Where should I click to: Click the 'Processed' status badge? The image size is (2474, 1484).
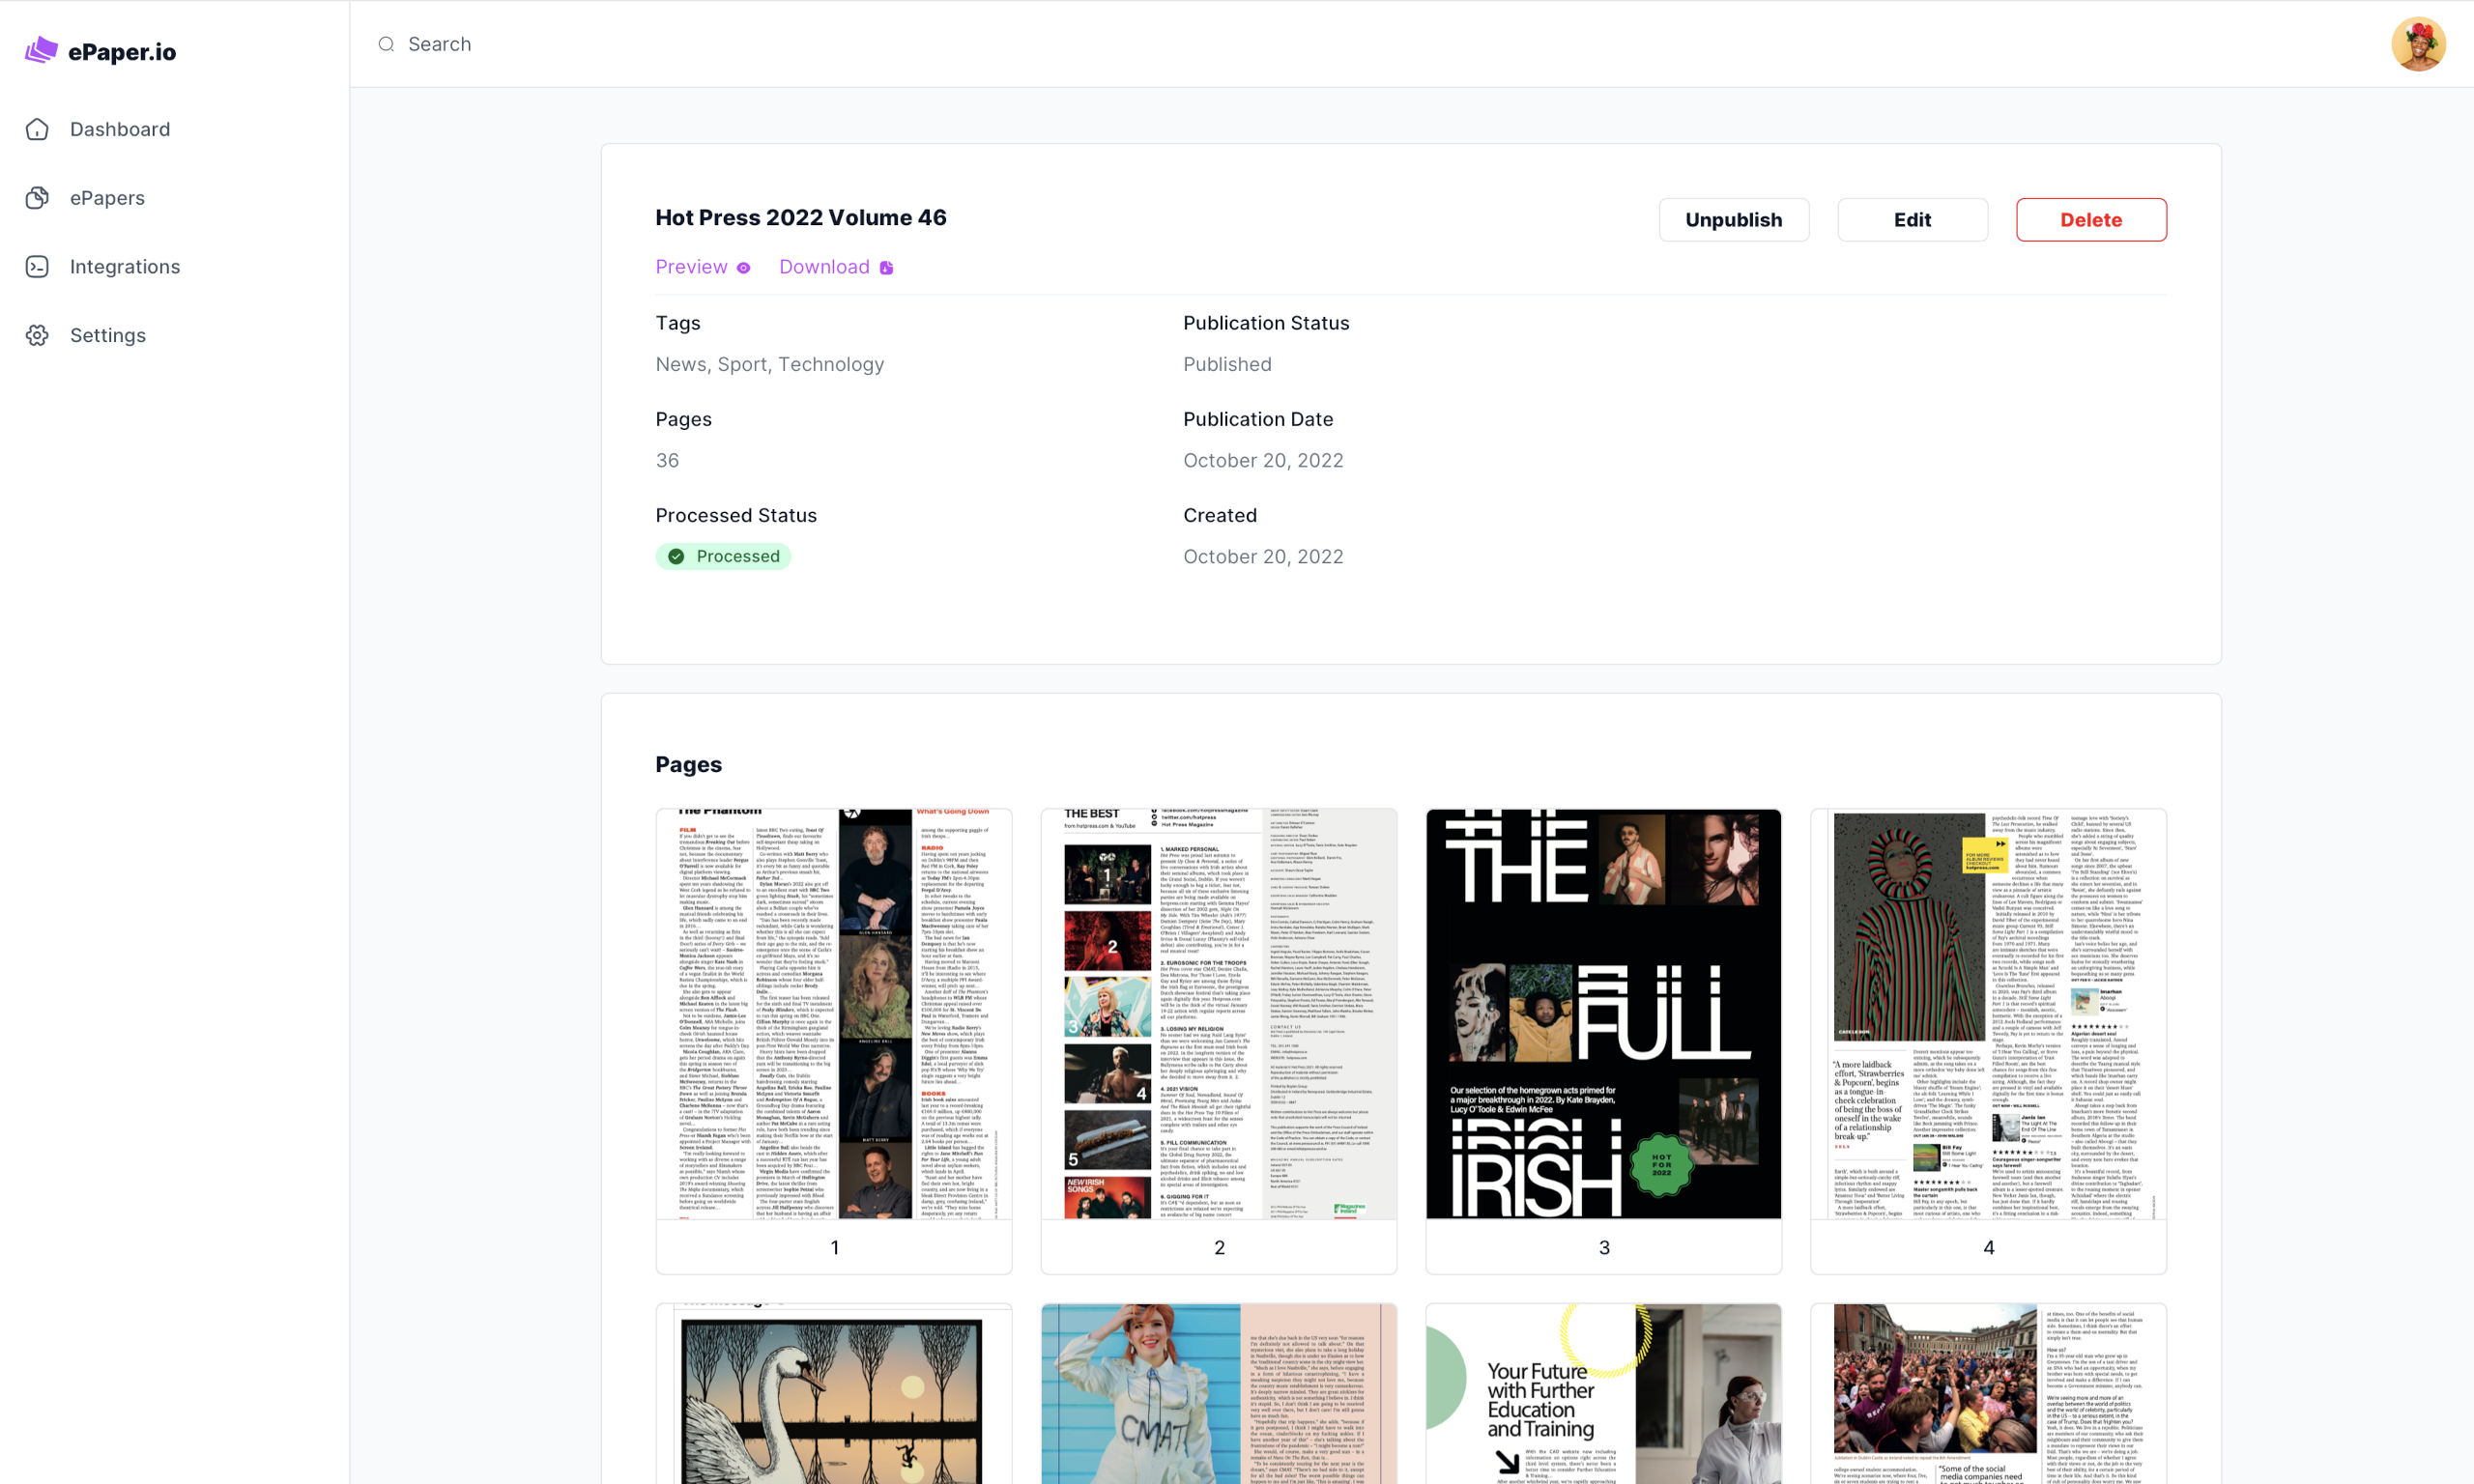point(723,556)
